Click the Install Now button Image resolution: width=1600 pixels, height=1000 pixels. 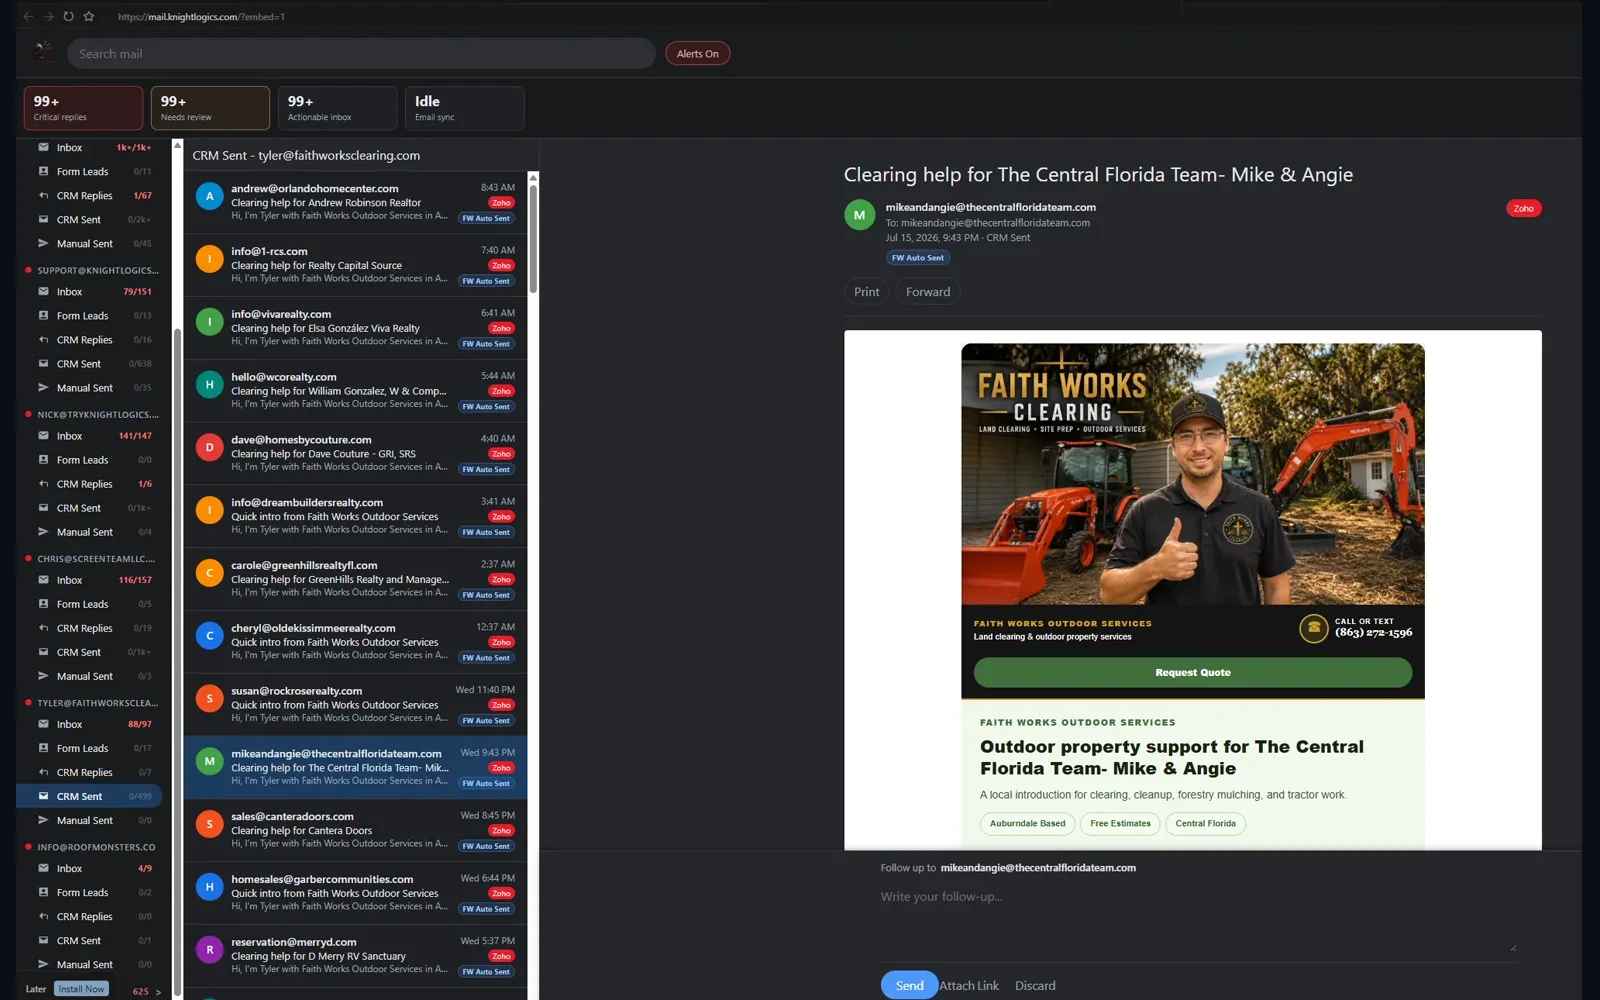pos(81,989)
